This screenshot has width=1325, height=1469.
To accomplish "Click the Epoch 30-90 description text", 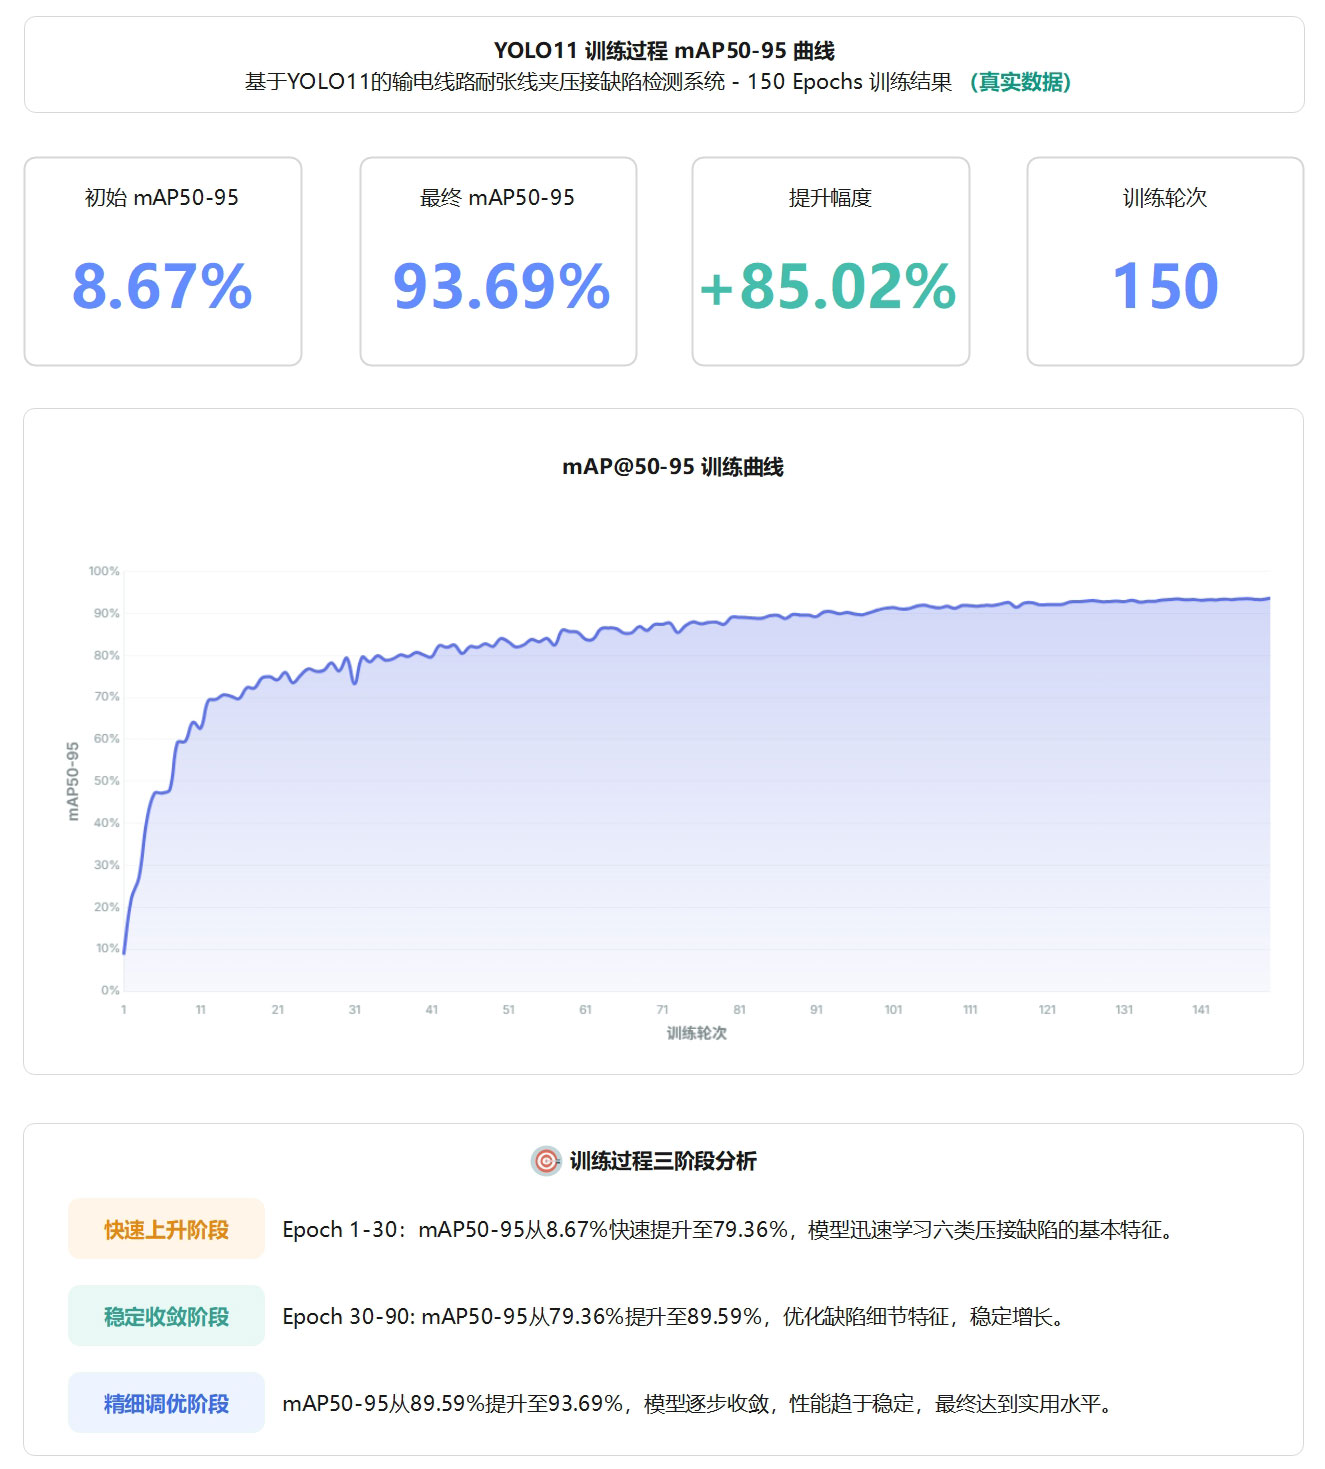I will [x=672, y=1316].
